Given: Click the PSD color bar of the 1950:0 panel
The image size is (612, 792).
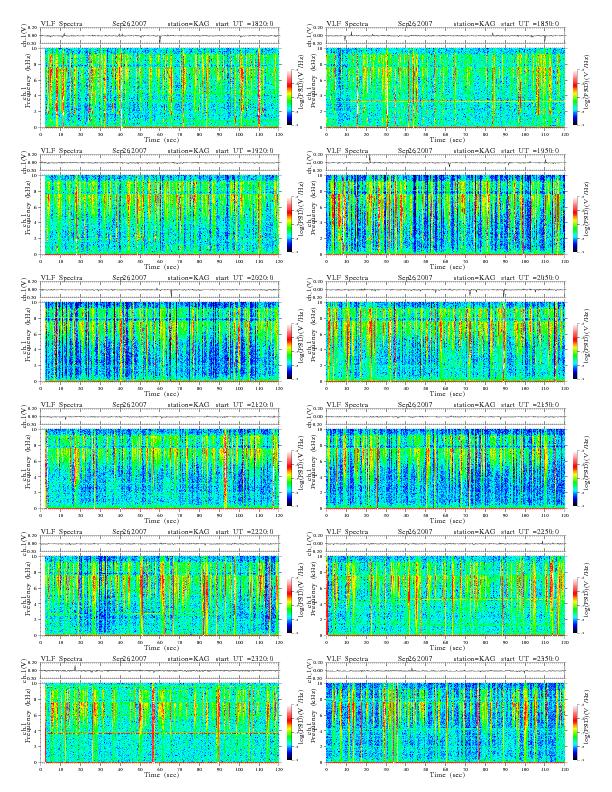Looking at the screenshot, I should 575,225.
